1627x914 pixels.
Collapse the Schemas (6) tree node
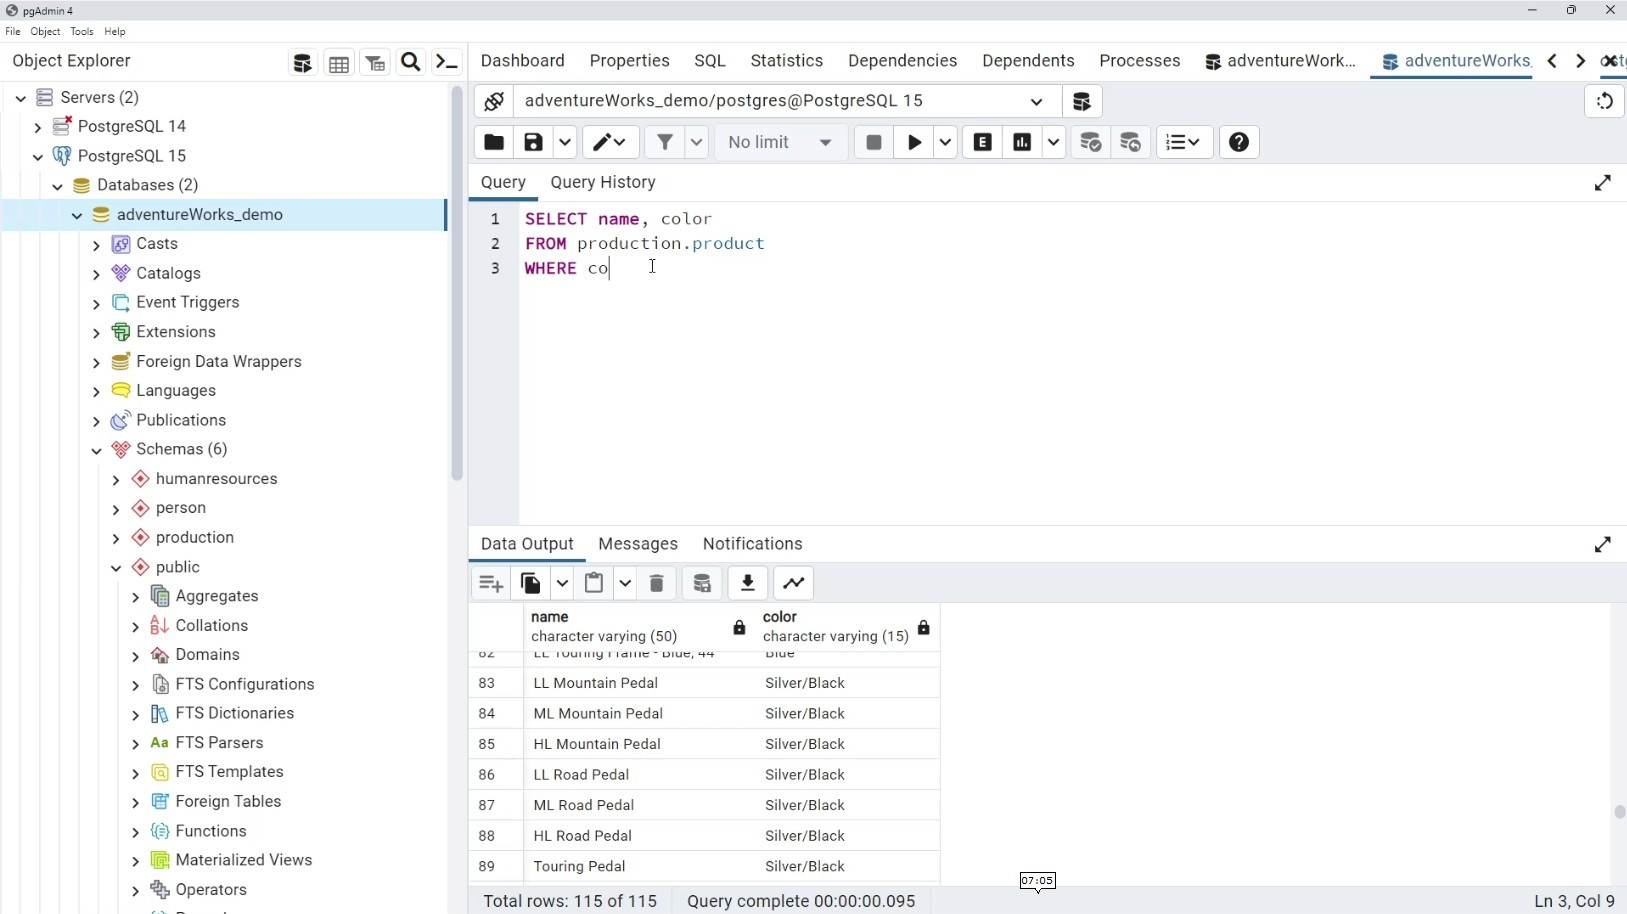(x=96, y=450)
